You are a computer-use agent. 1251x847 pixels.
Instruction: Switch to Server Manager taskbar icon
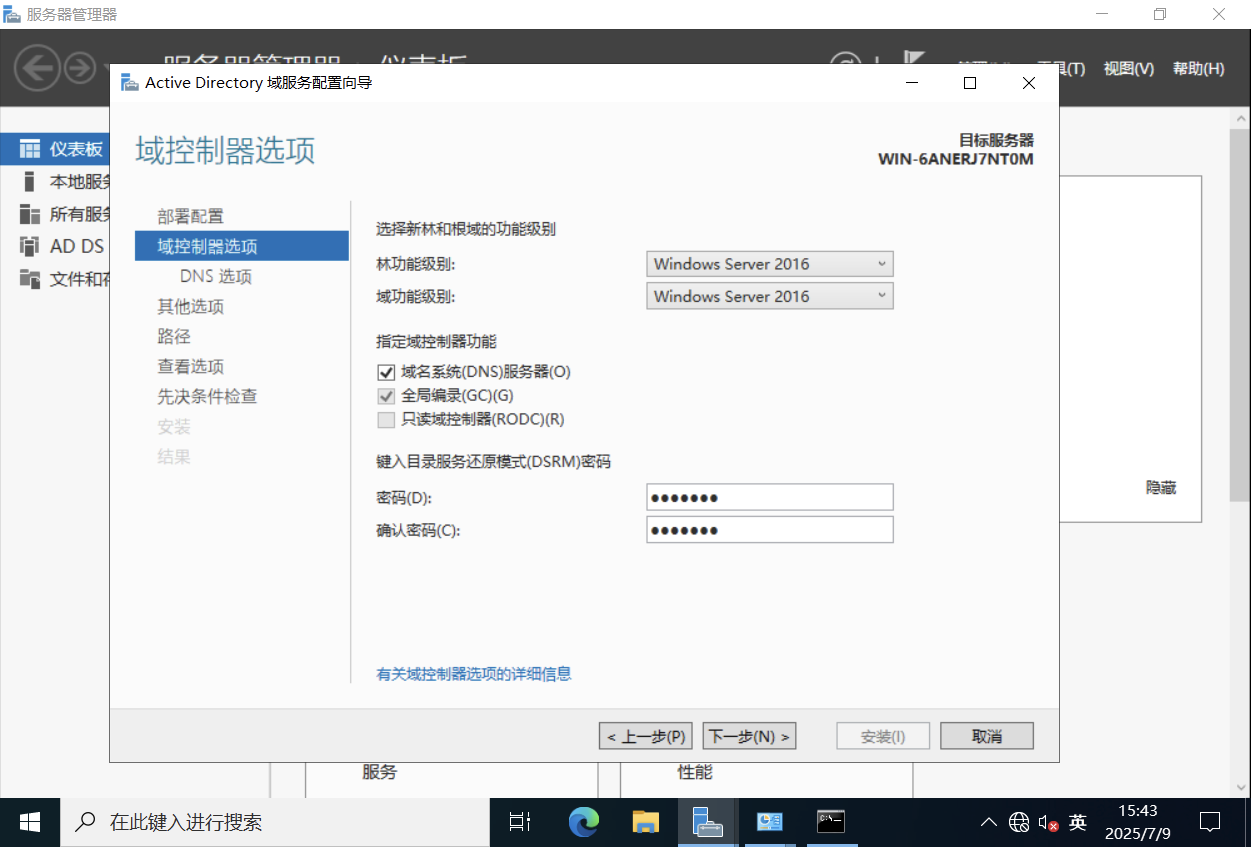click(x=708, y=822)
